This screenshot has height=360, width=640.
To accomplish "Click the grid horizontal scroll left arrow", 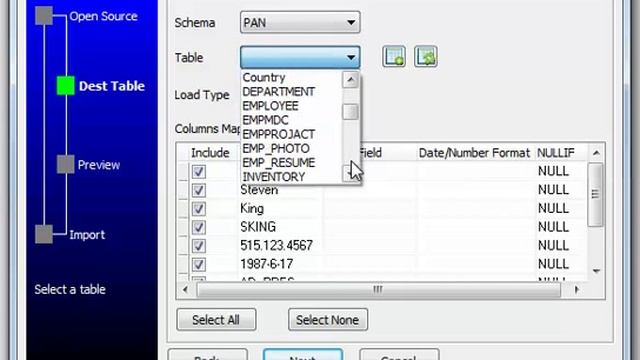I will tap(185, 290).
